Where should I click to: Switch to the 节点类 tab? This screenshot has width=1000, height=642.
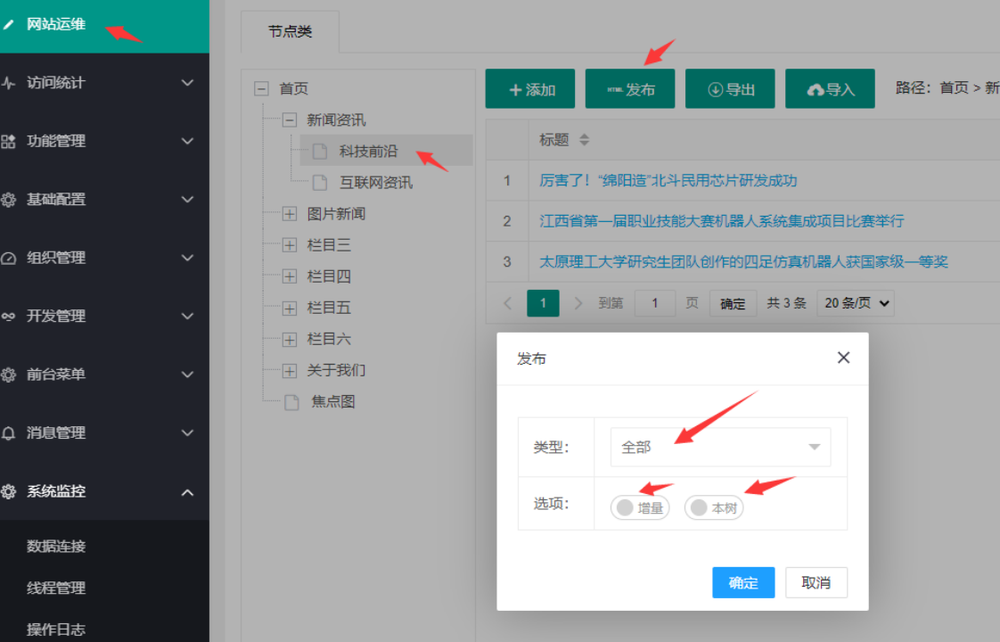point(290,32)
